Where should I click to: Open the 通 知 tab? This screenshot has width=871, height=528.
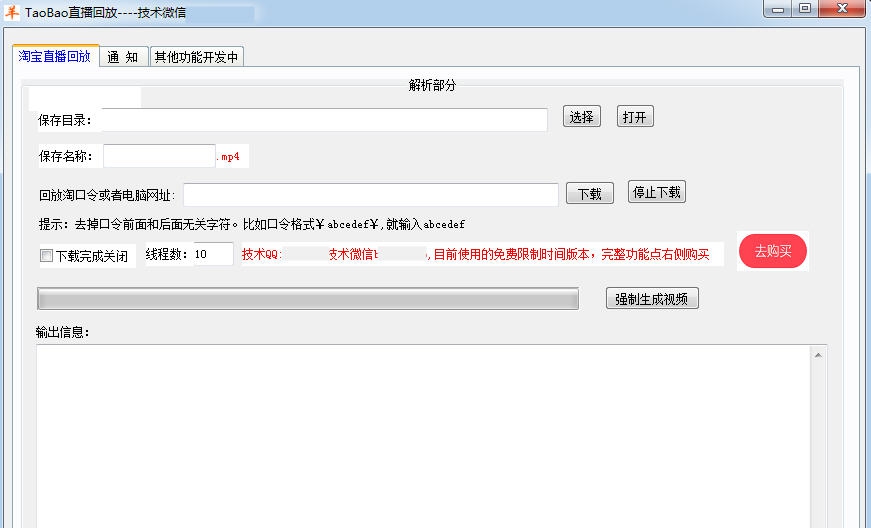[x=123, y=57]
